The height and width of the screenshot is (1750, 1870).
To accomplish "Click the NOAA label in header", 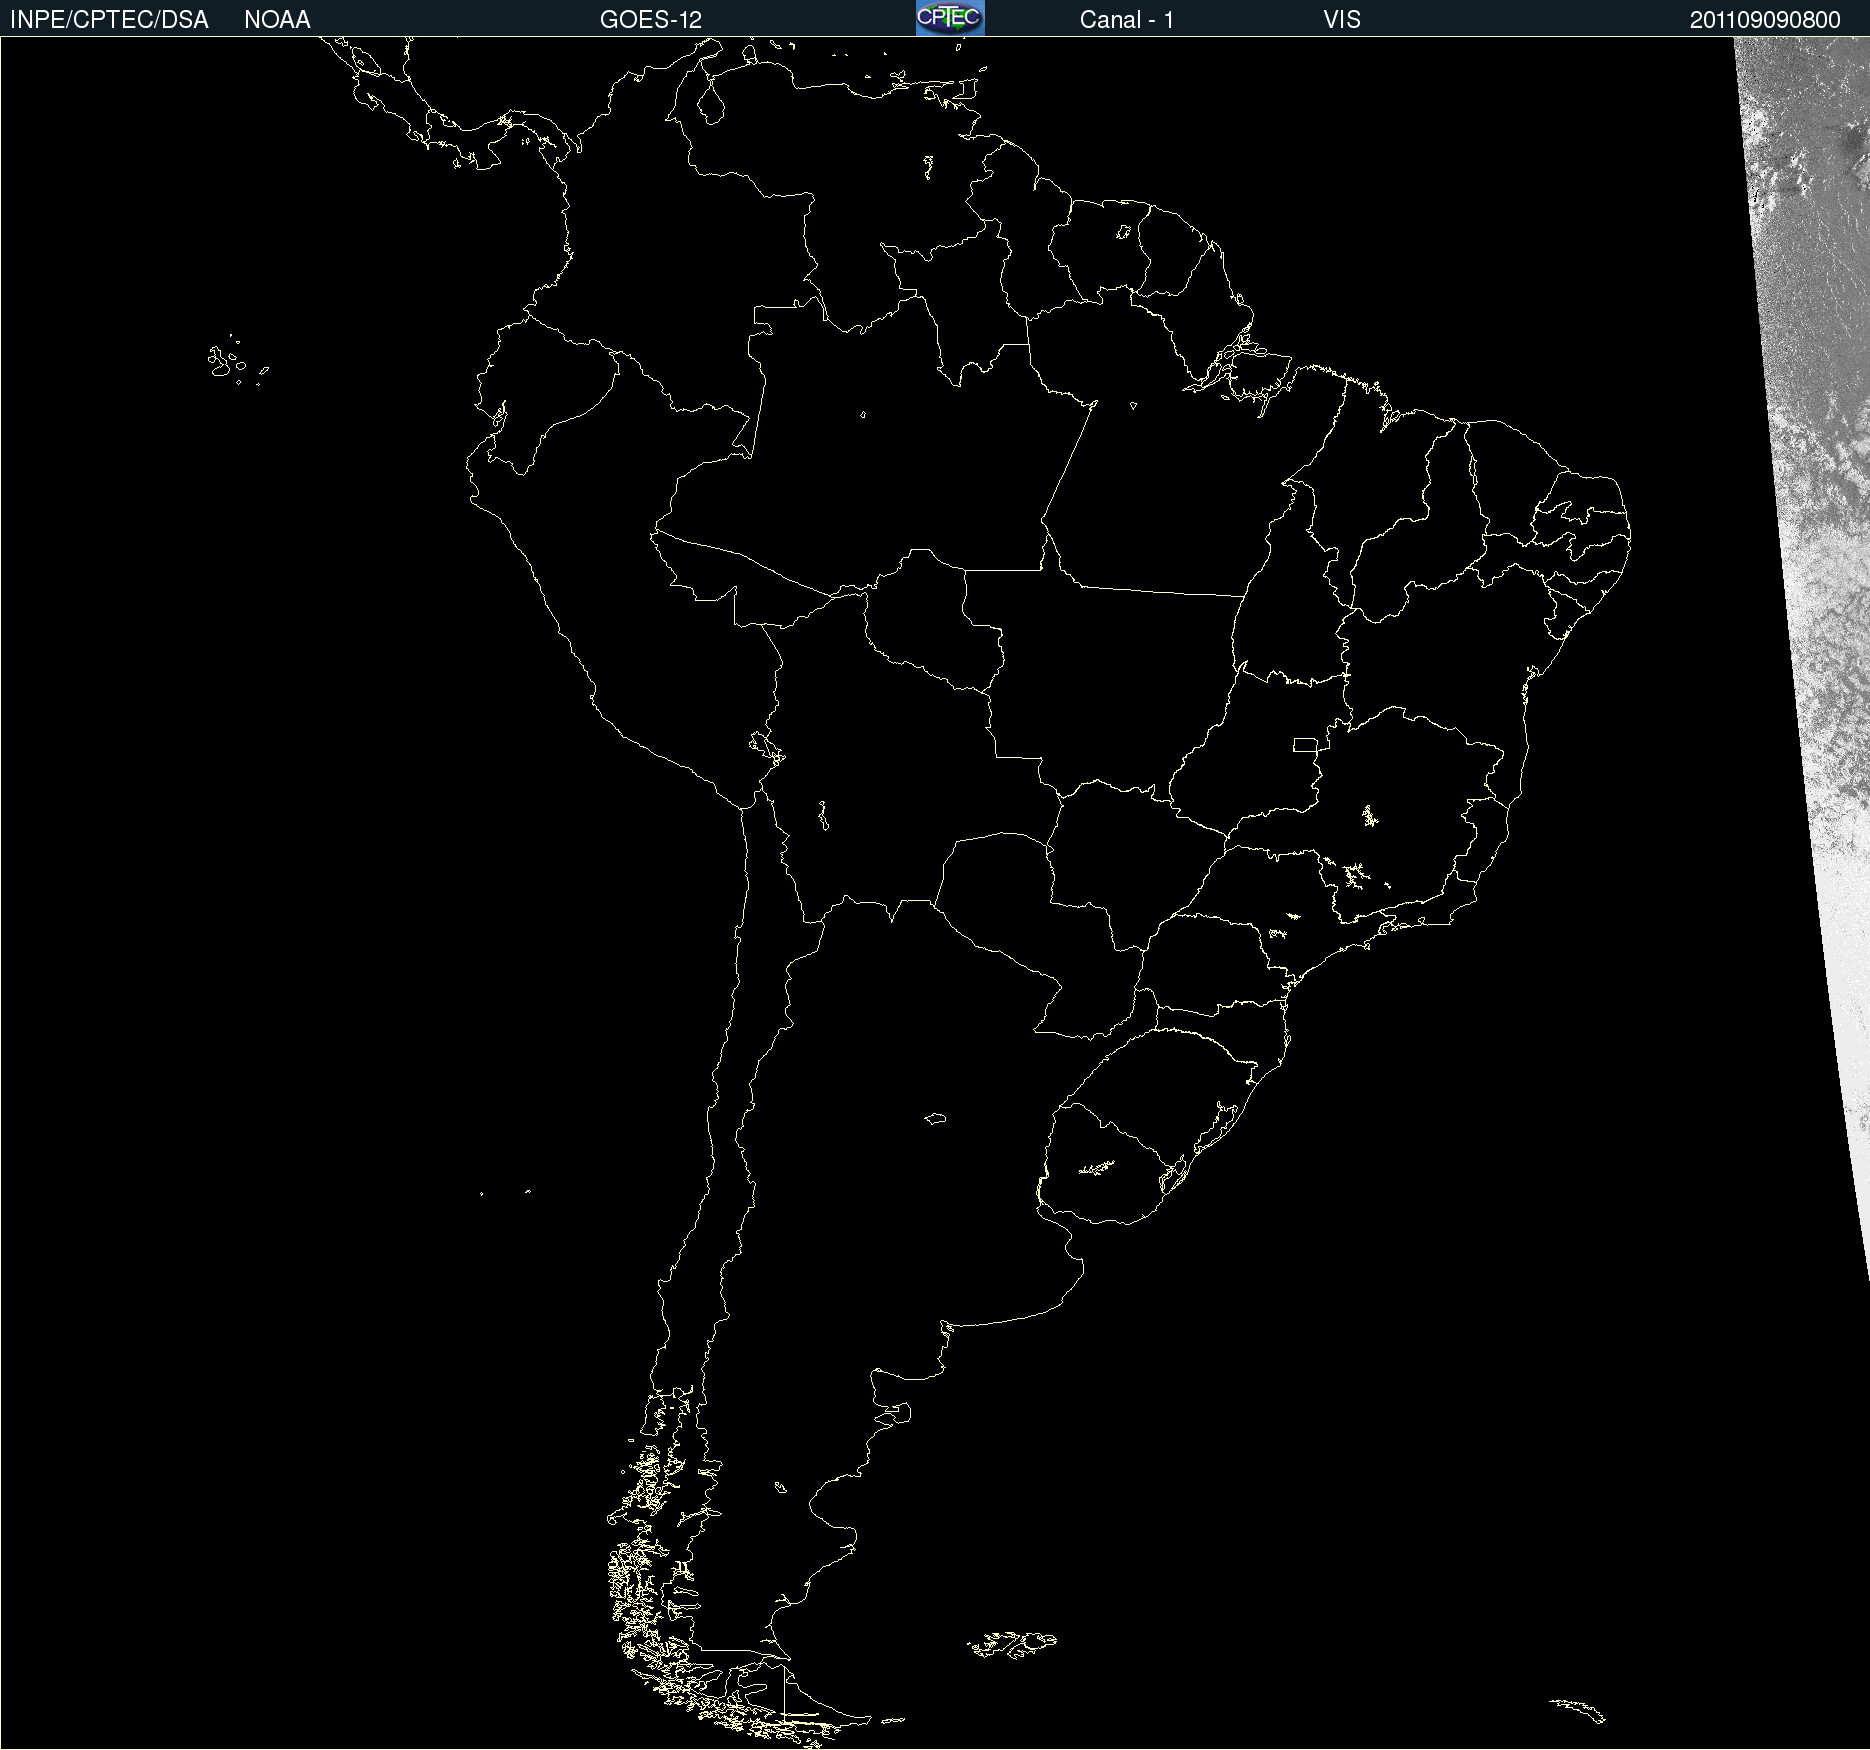I will 277,20.
